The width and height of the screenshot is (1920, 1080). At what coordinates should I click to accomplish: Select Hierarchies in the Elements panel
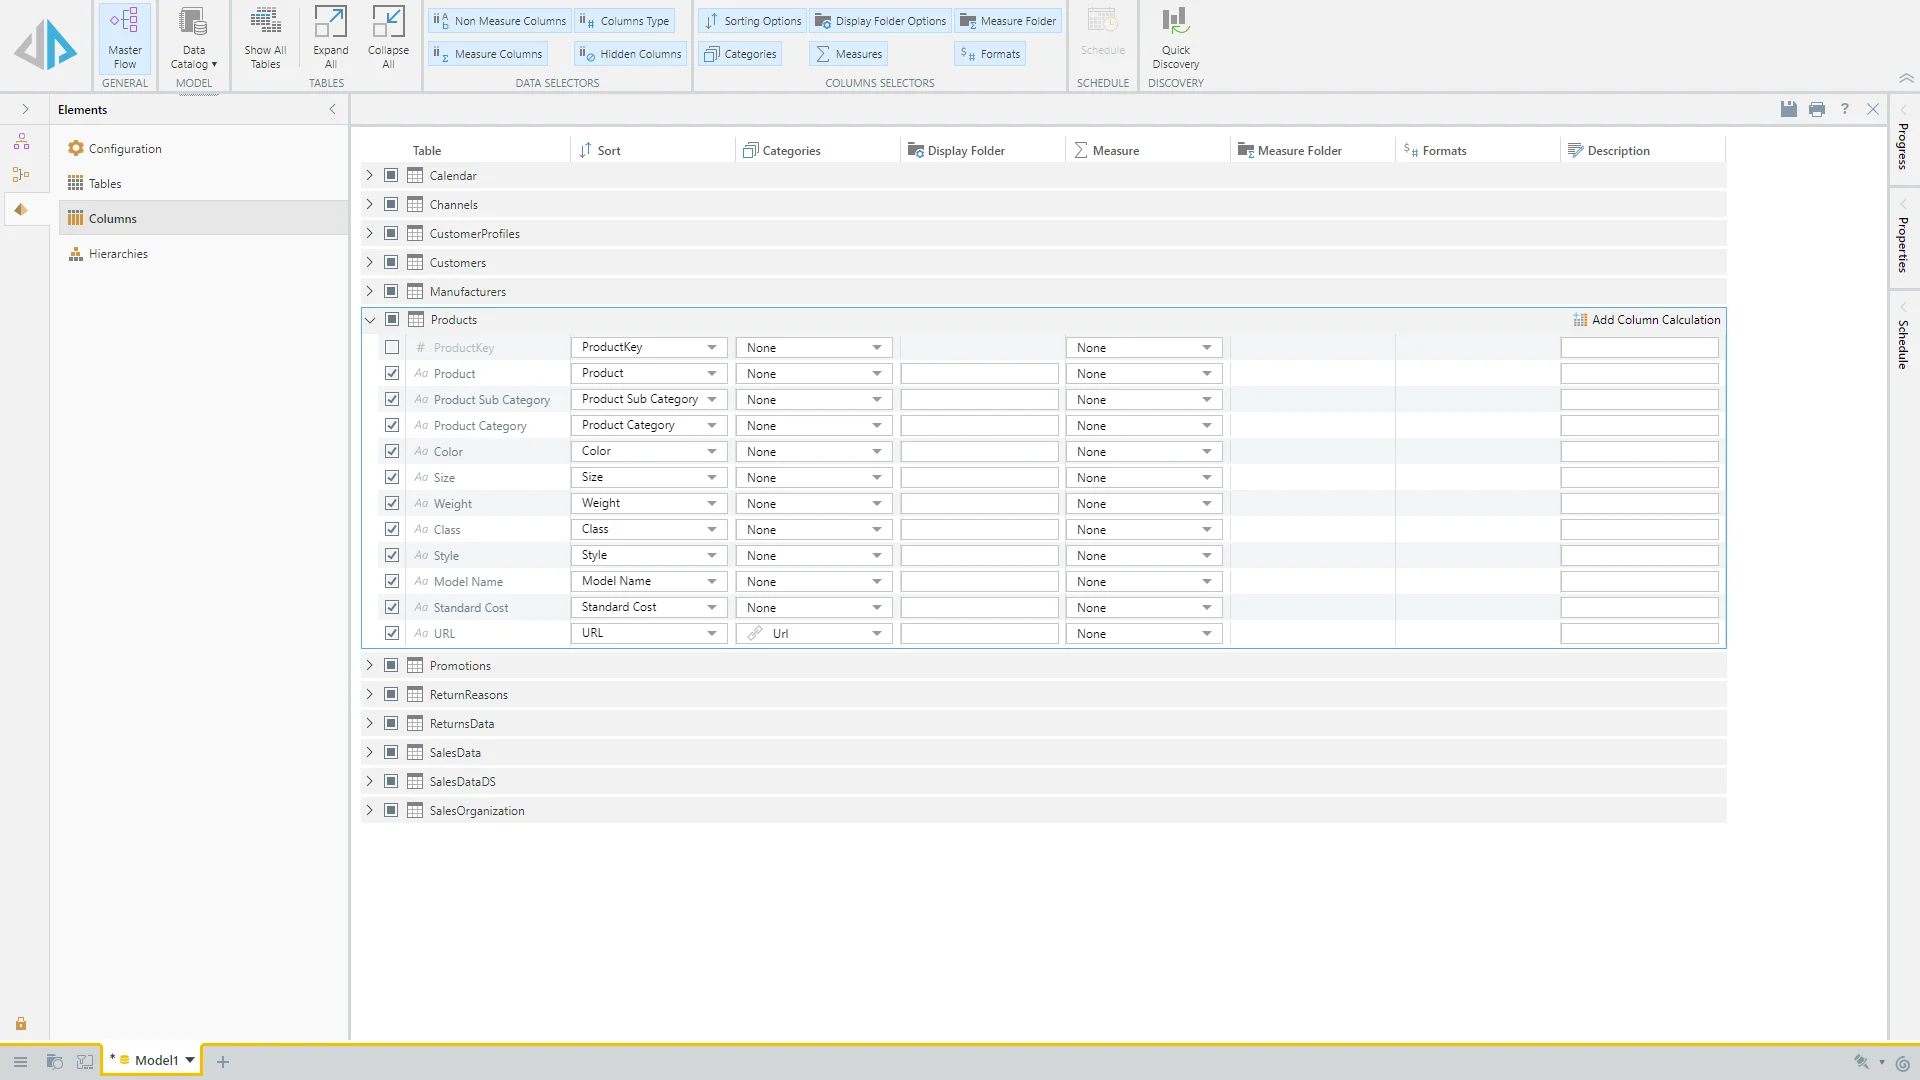[118, 254]
